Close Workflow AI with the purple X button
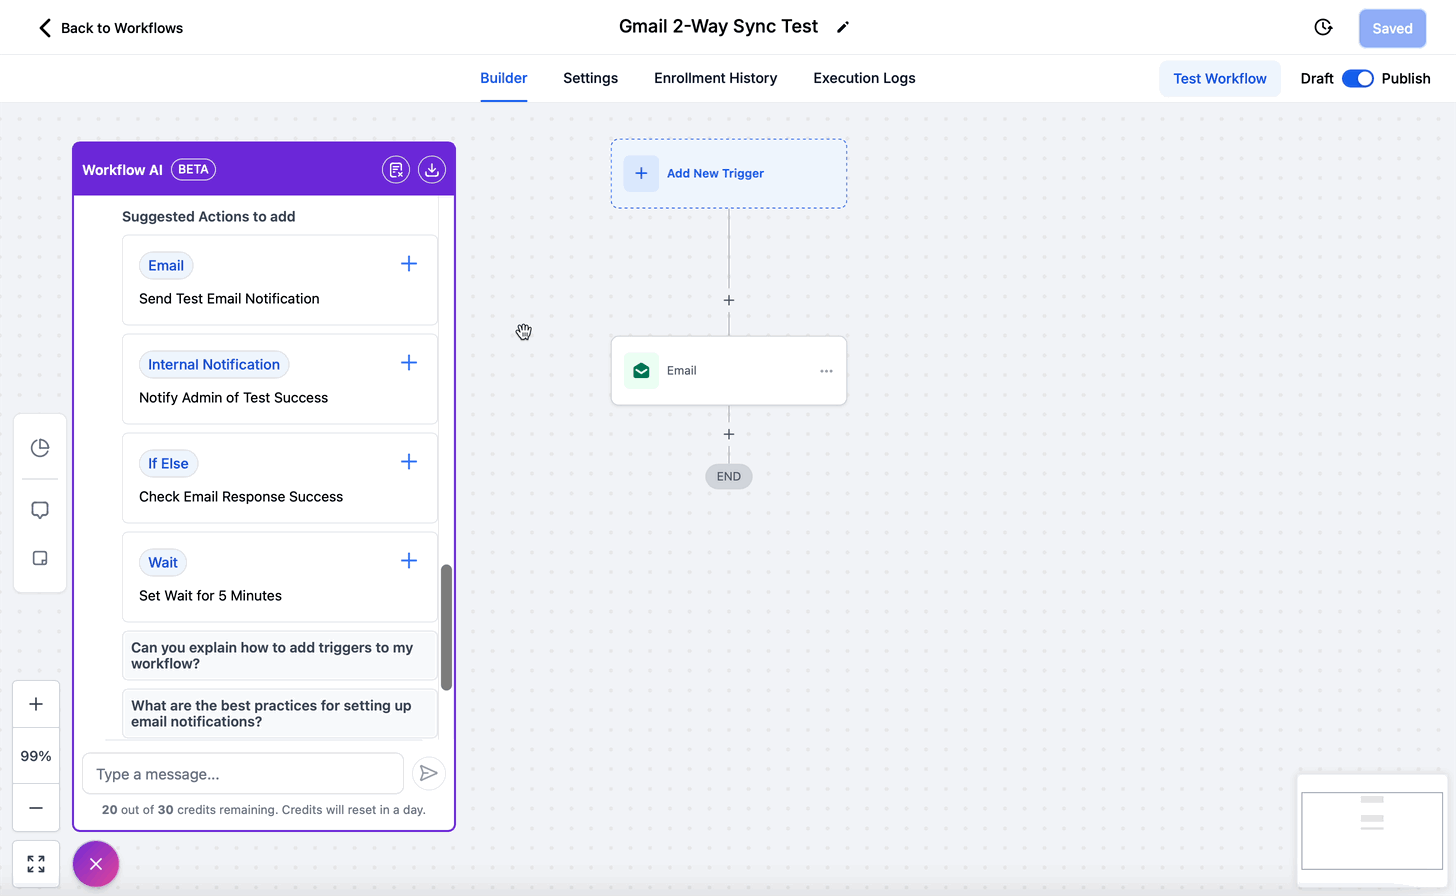Image resolution: width=1456 pixels, height=896 pixels. 96,864
